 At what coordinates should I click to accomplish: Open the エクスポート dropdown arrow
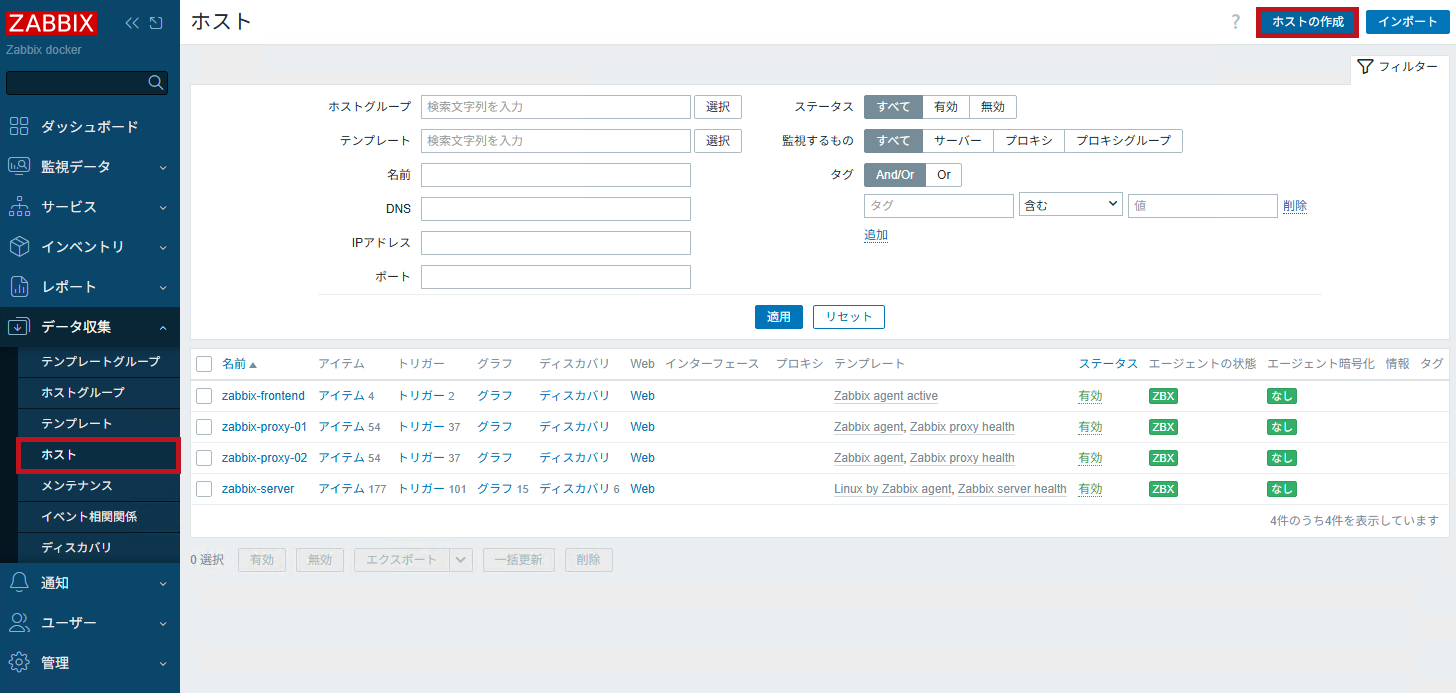point(461,560)
